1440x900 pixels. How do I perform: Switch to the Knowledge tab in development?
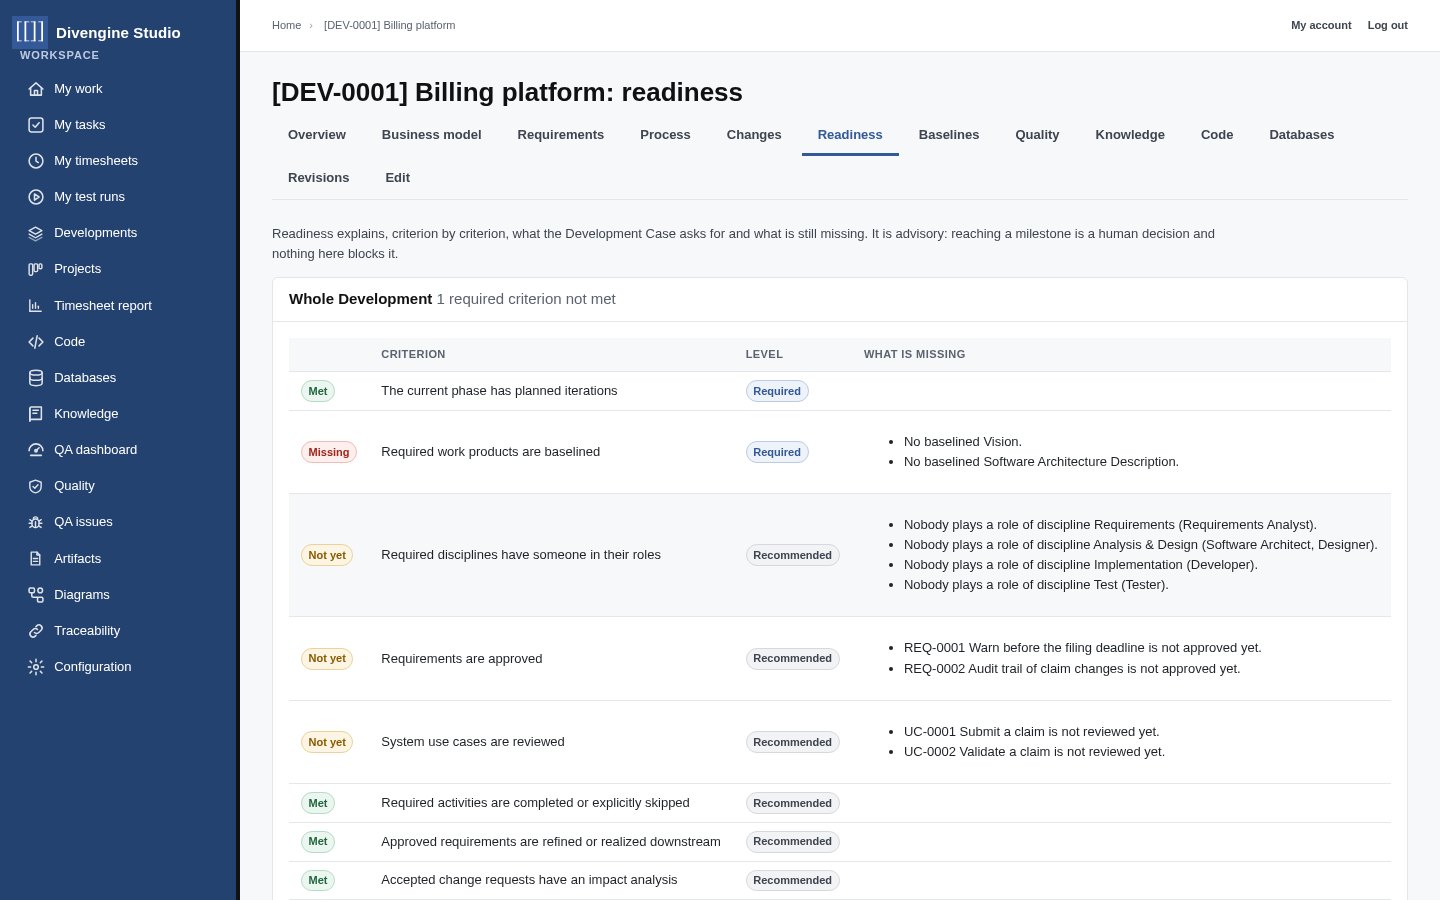tap(1130, 135)
